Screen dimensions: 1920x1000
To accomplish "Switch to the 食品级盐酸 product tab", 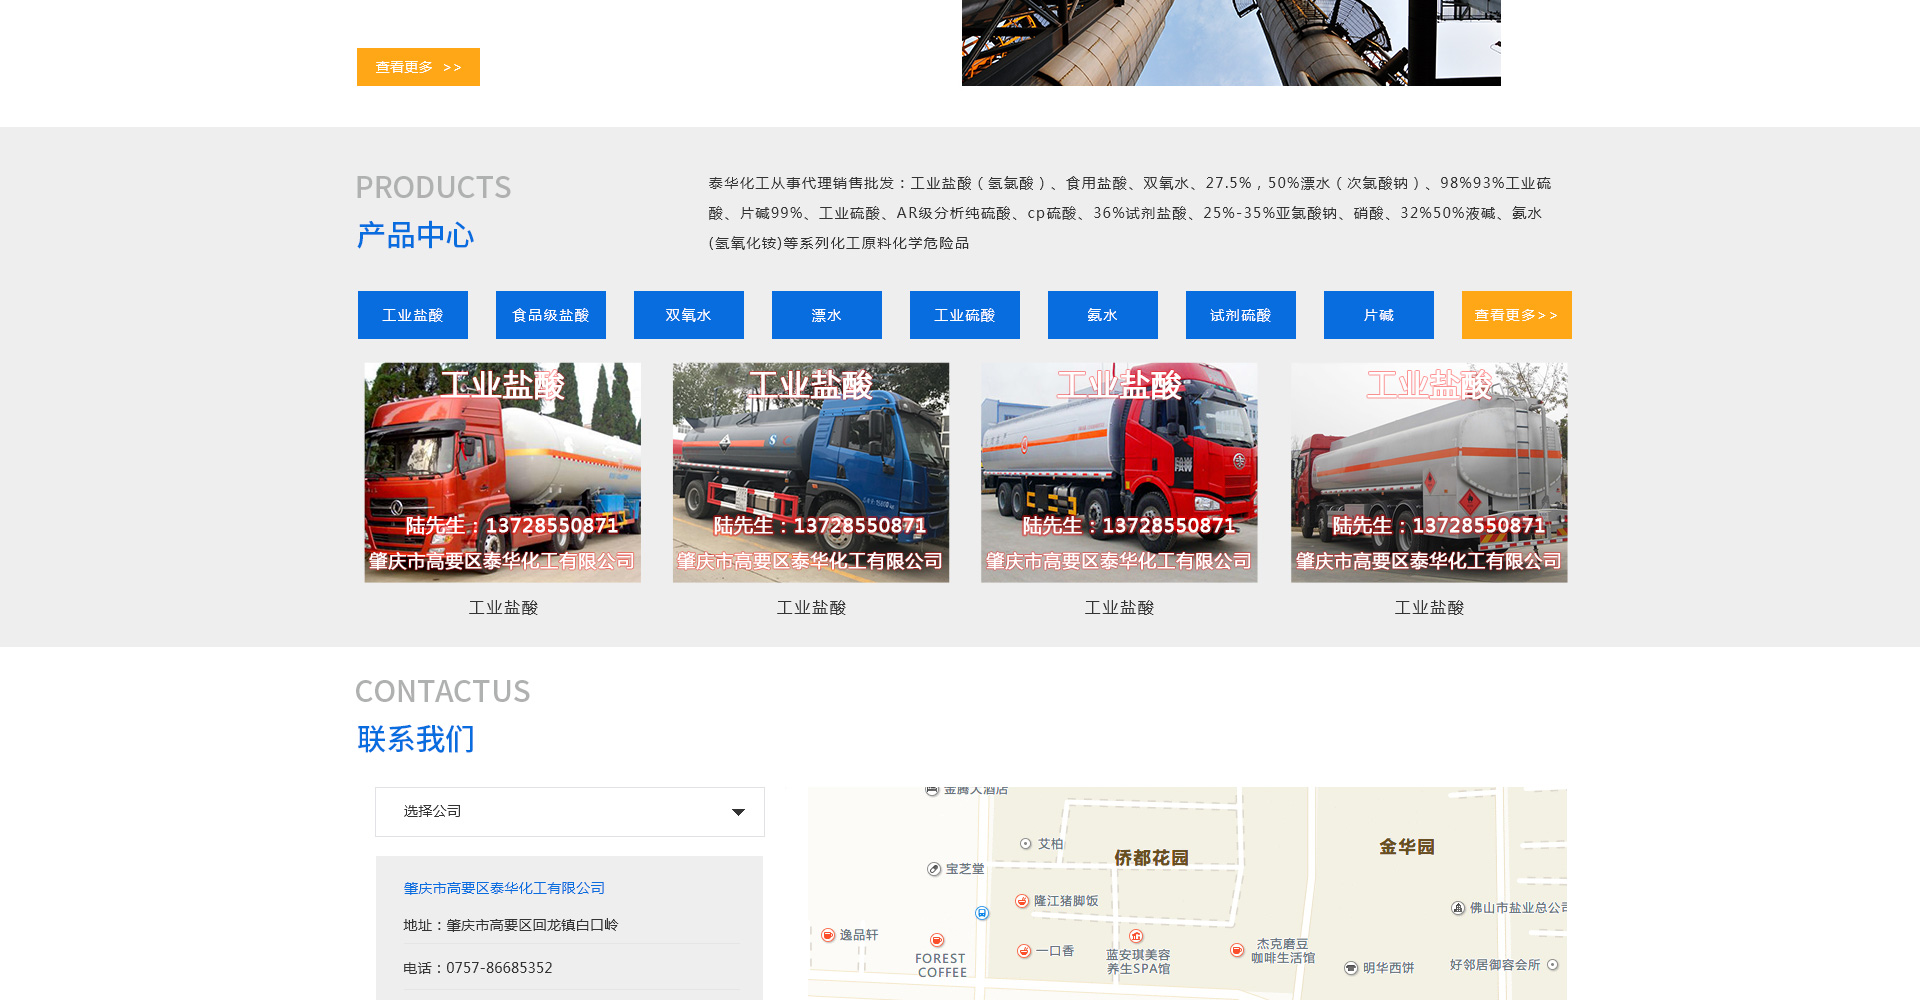I will (x=550, y=315).
